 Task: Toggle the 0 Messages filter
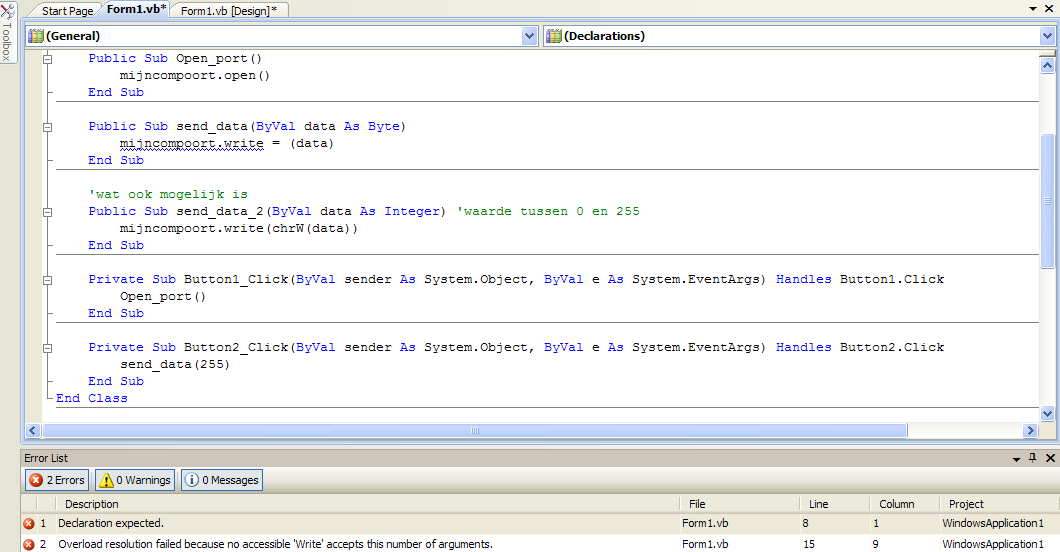coord(222,480)
